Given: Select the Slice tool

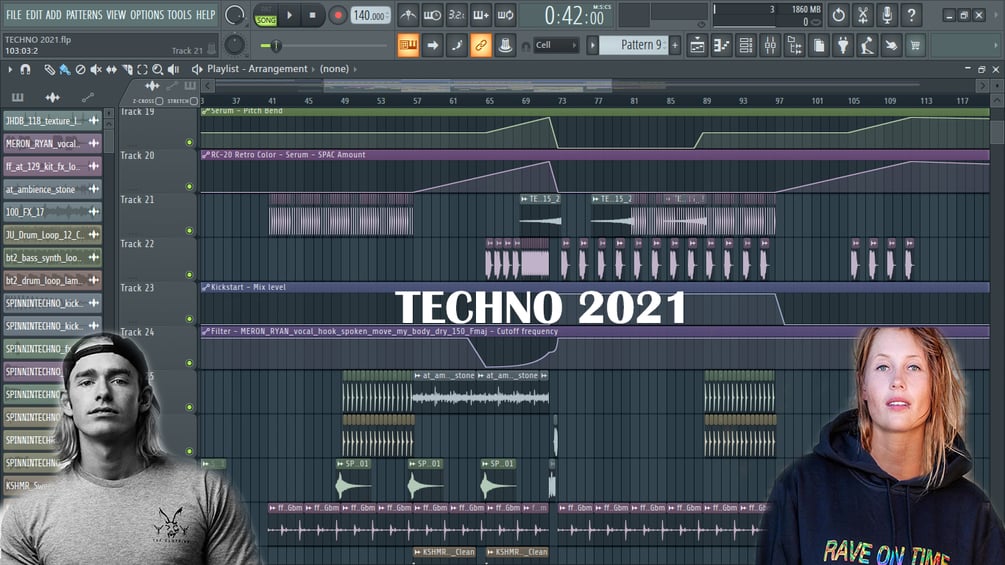Looking at the screenshot, I should click(127, 69).
